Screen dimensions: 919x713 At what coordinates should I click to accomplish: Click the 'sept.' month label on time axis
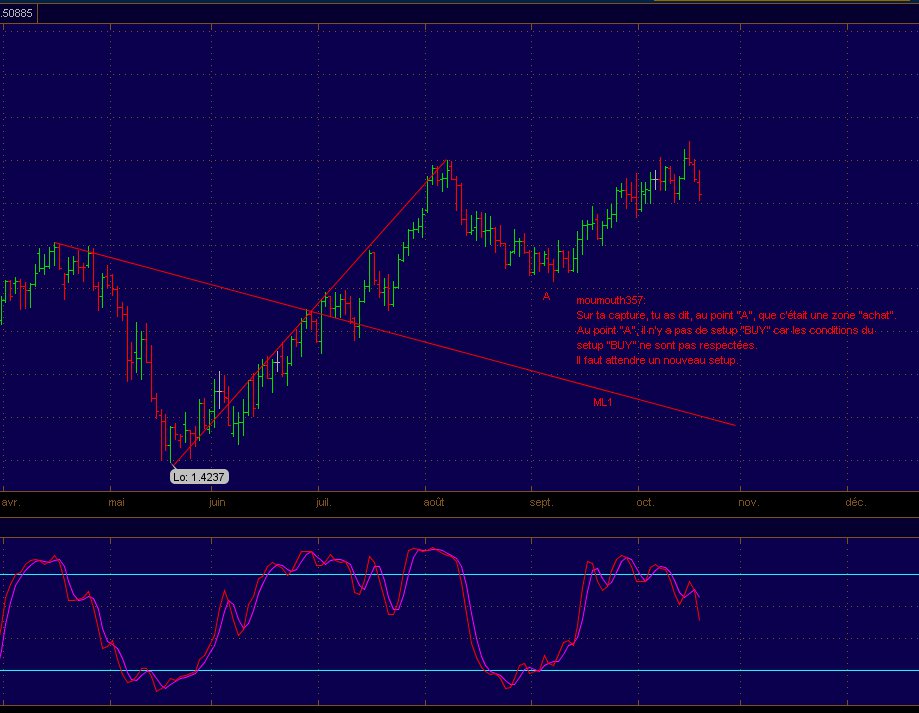tap(541, 503)
